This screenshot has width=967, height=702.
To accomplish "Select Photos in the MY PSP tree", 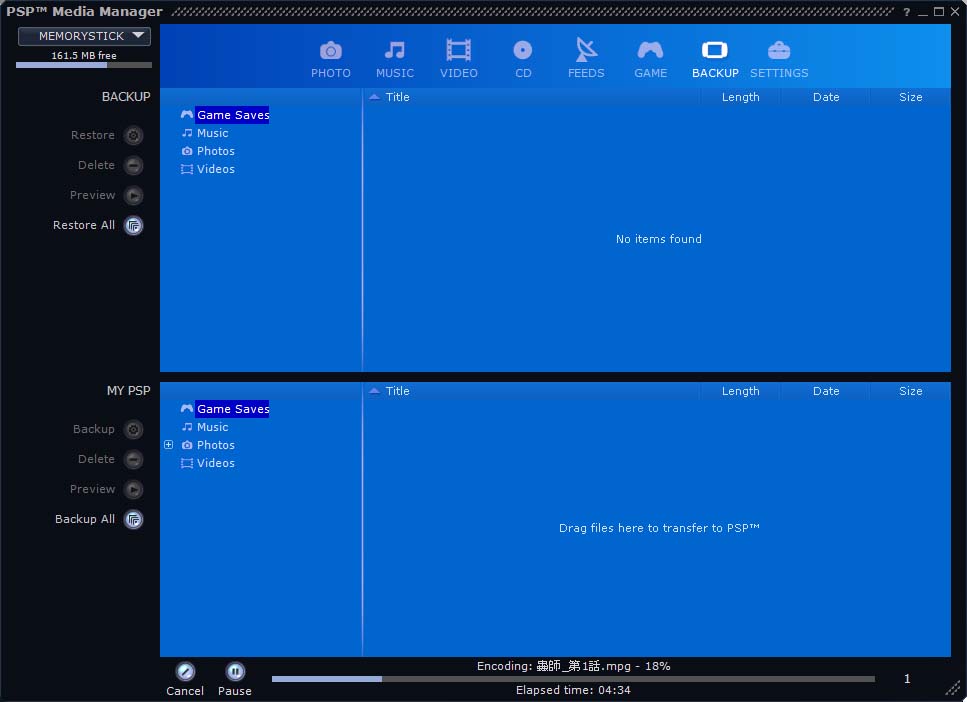I will pyautogui.click(x=215, y=445).
